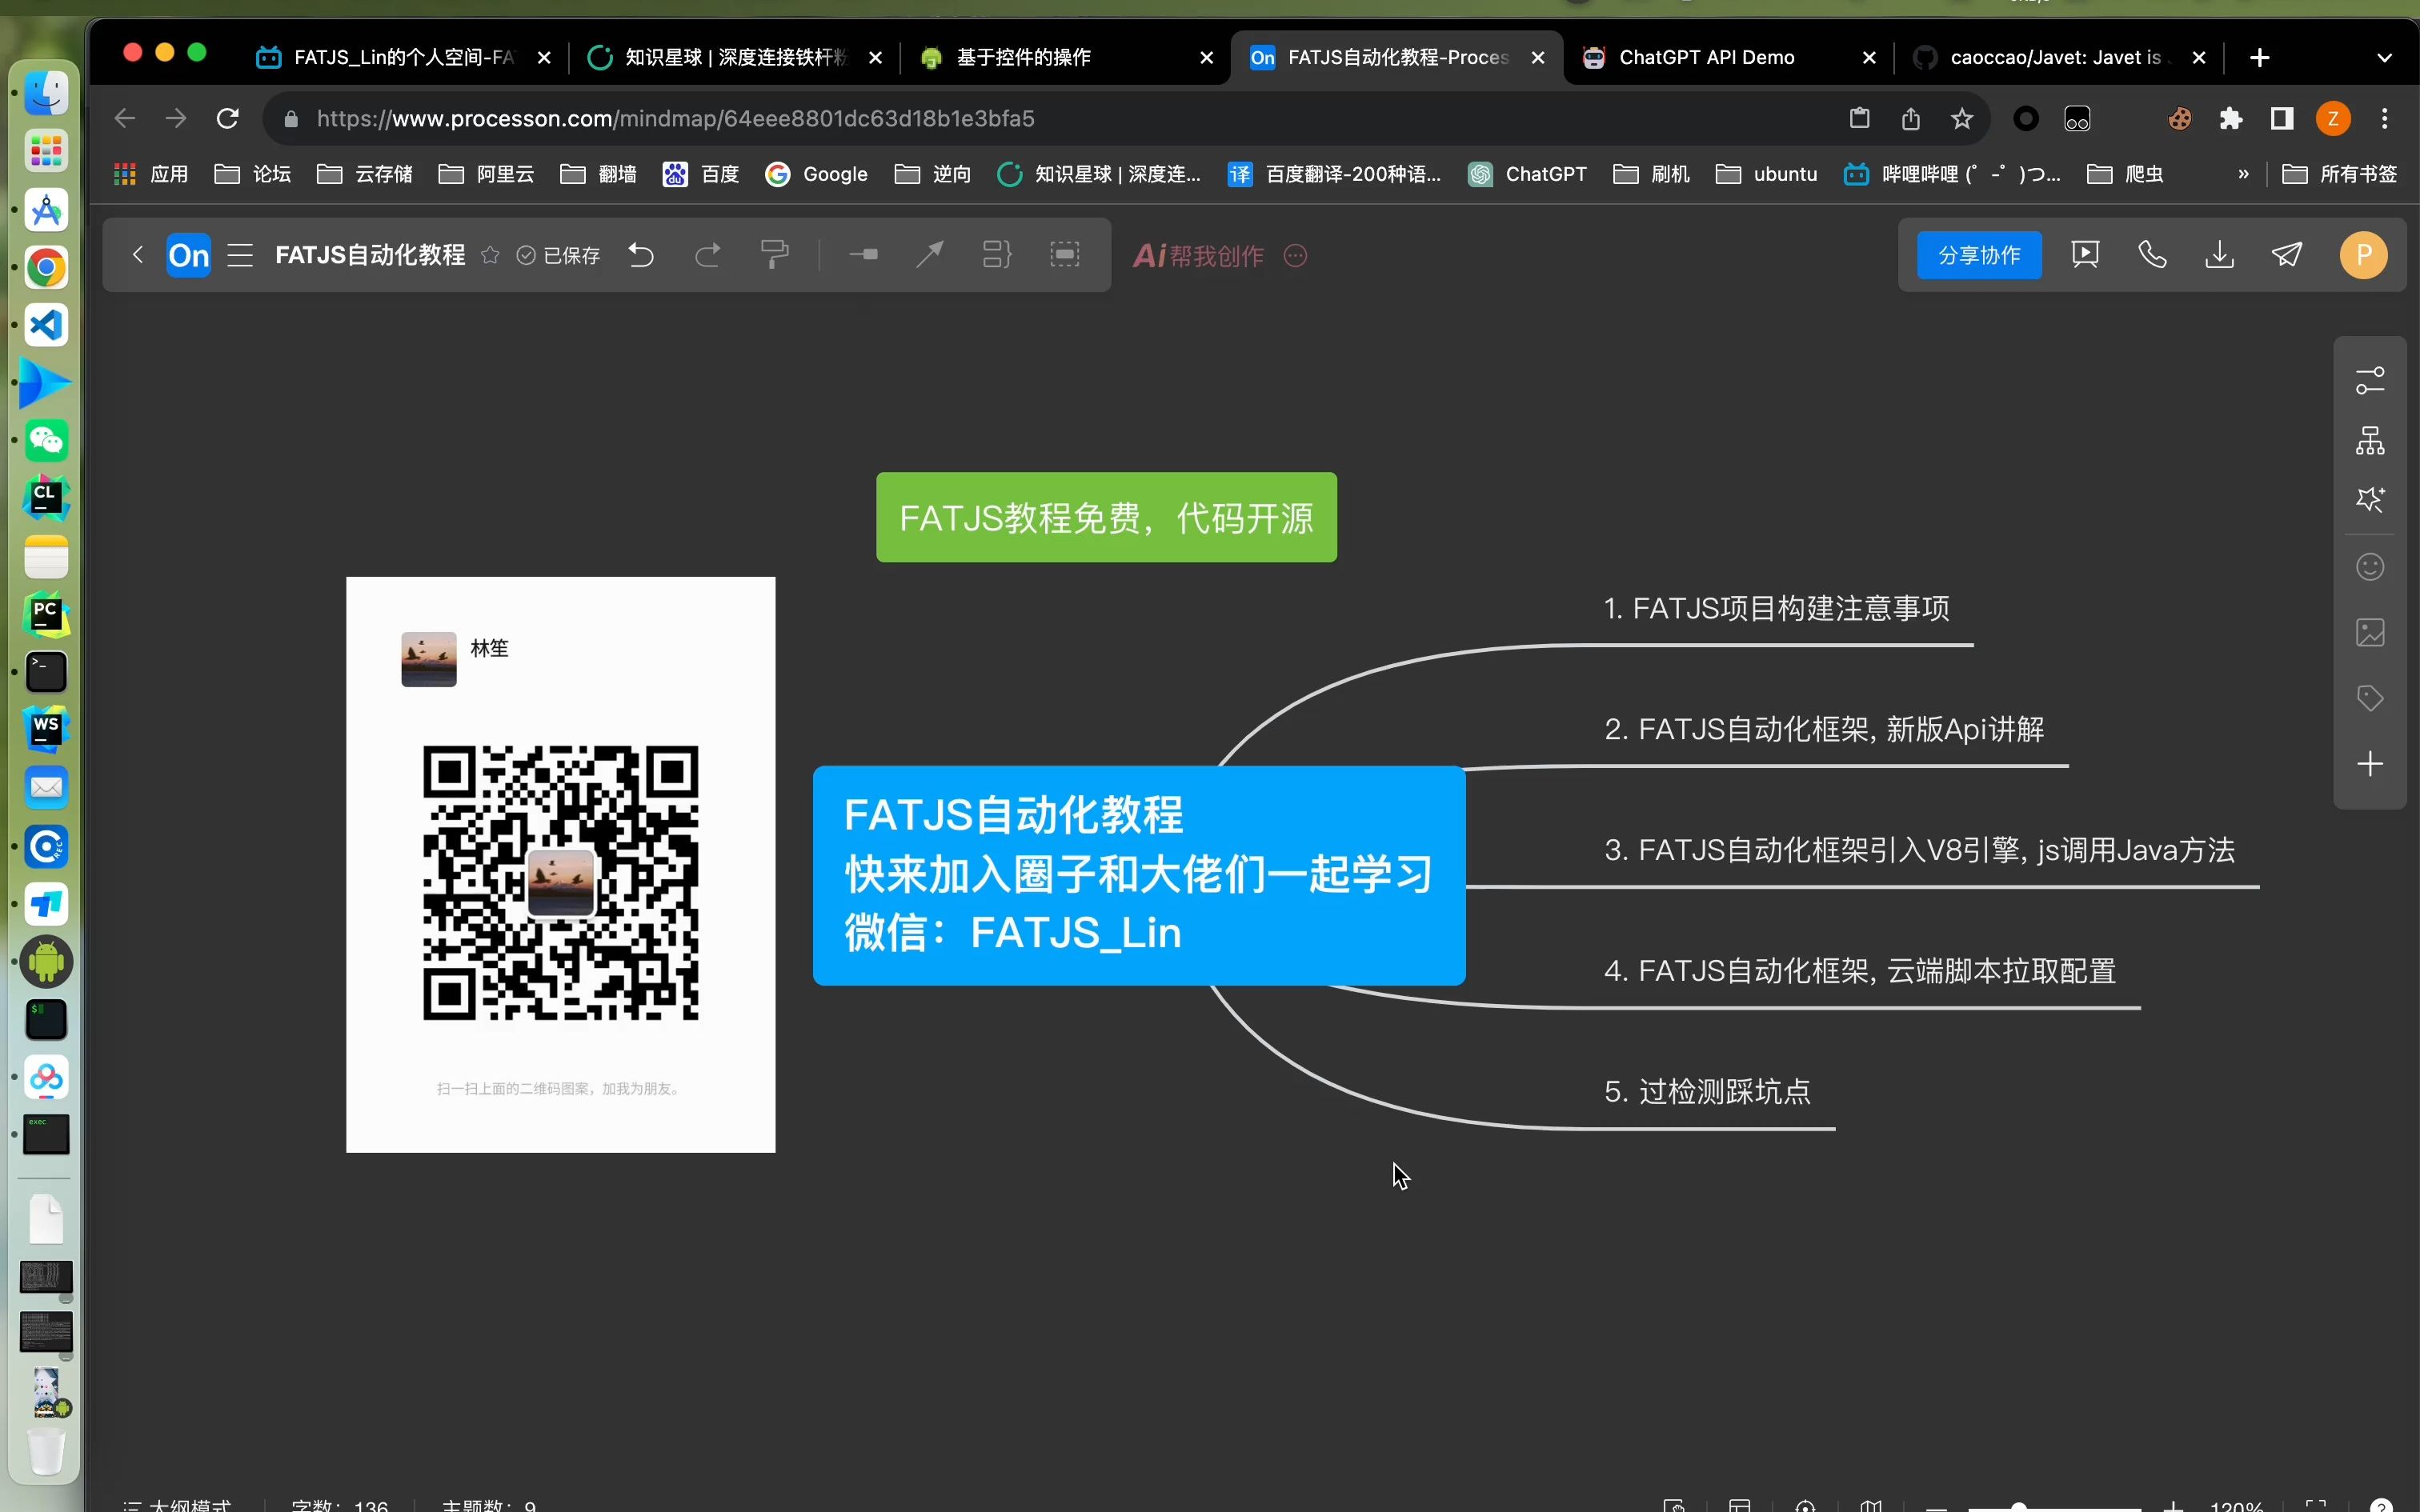Click the download export icon

[2220, 254]
